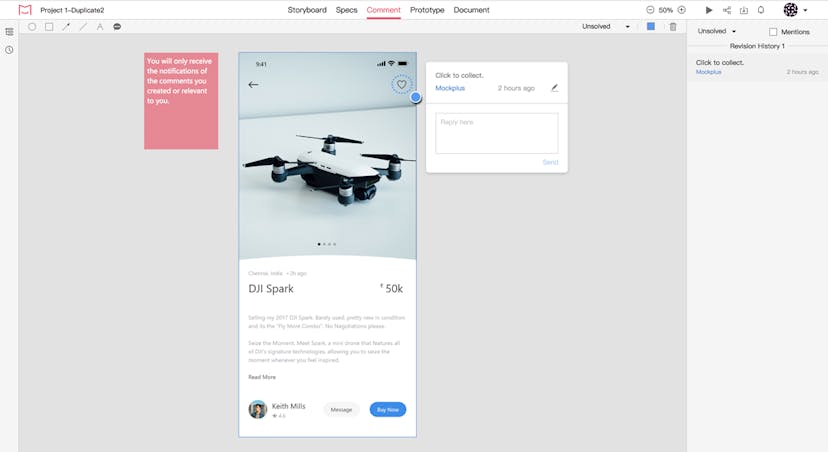Select the text annotation tool
Image resolution: width=828 pixels, height=452 pixels.
pyautogui.click(x=100, y=26)
